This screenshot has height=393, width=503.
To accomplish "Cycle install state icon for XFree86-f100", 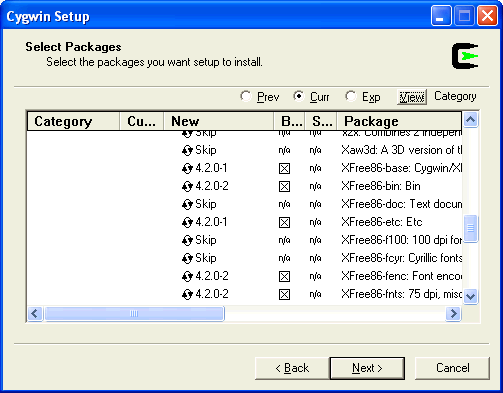I will pyautogui.click(x=187, y=241).
